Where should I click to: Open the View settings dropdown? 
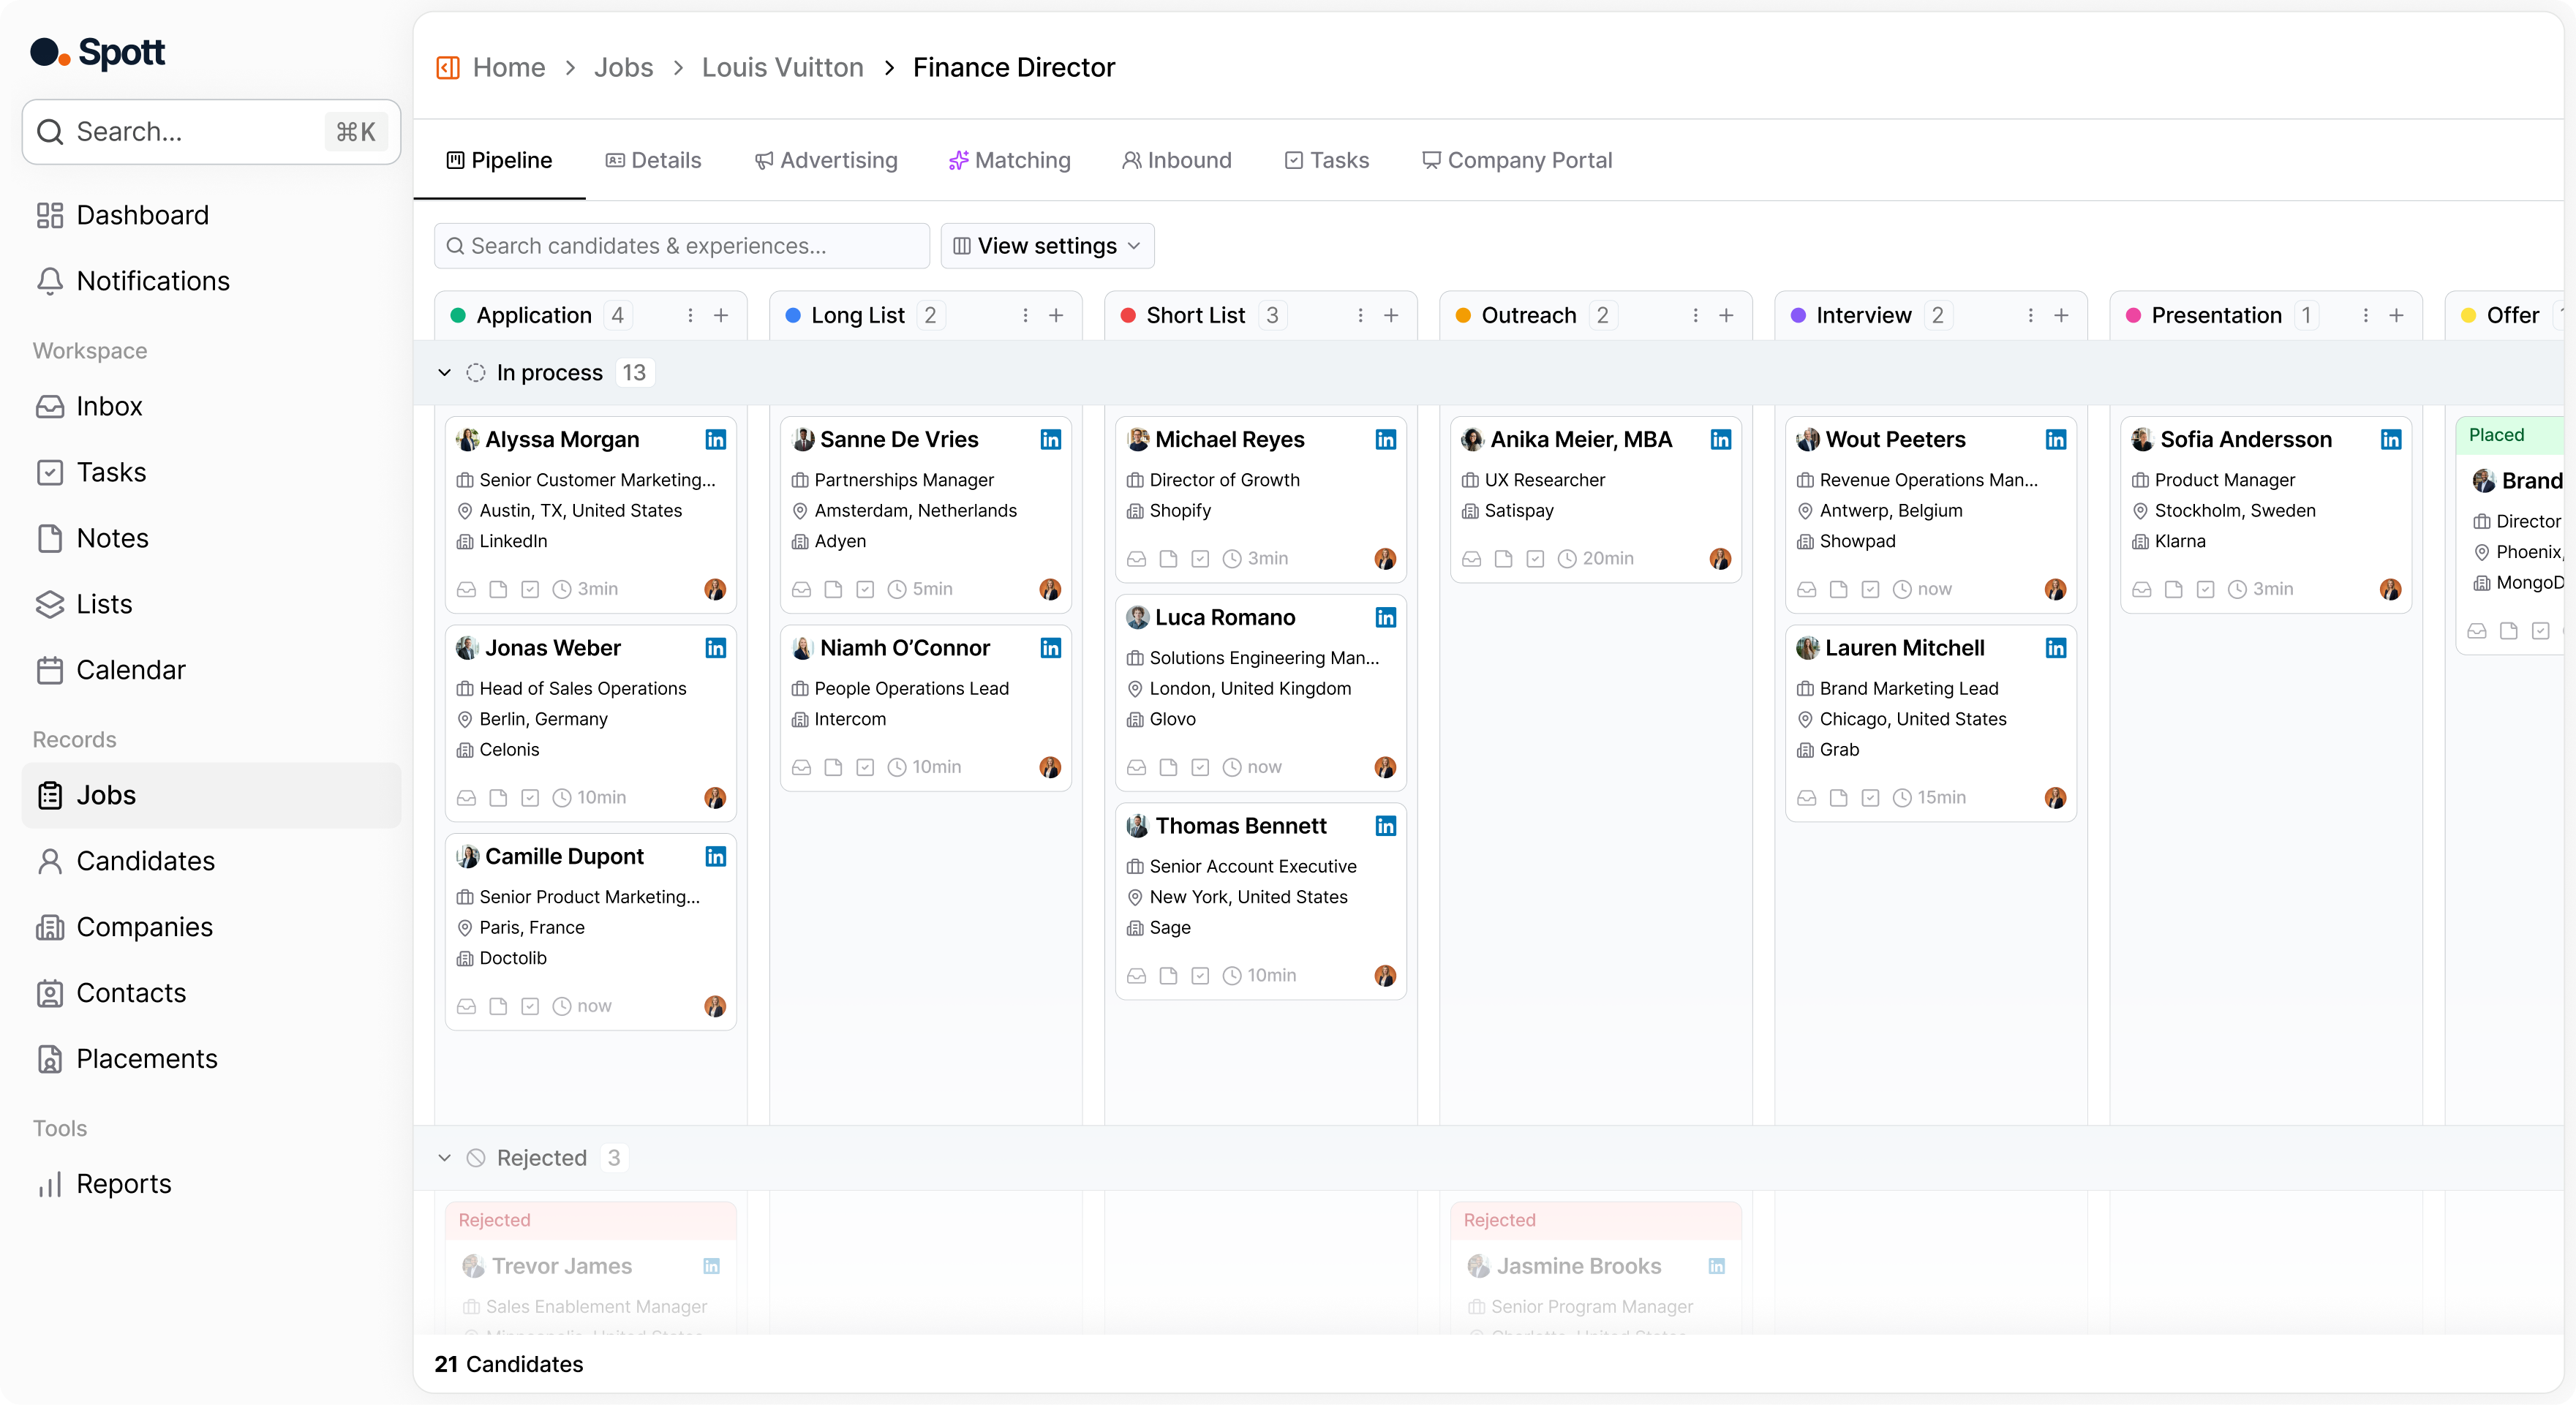click(x=1047, y=246)
